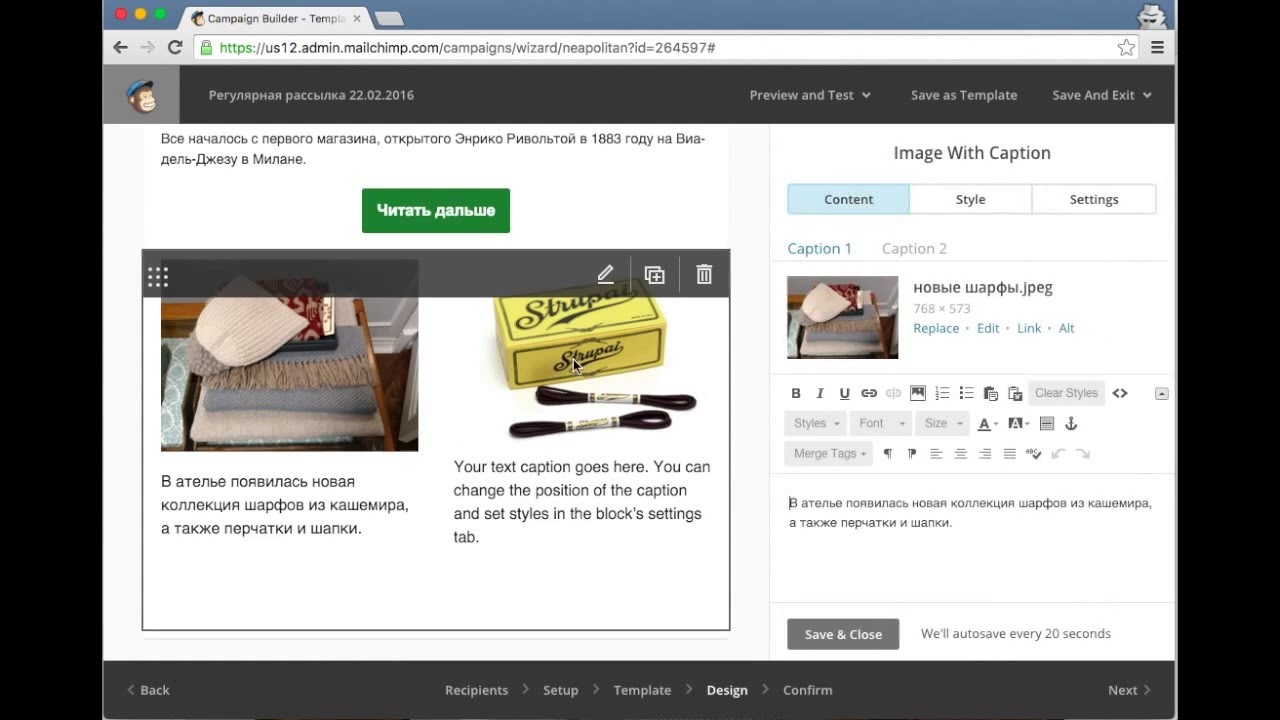The image size is (1280, 720).
Task: Insert a horizontal rule with the toolbar icon
Action: coord(1047,424)
